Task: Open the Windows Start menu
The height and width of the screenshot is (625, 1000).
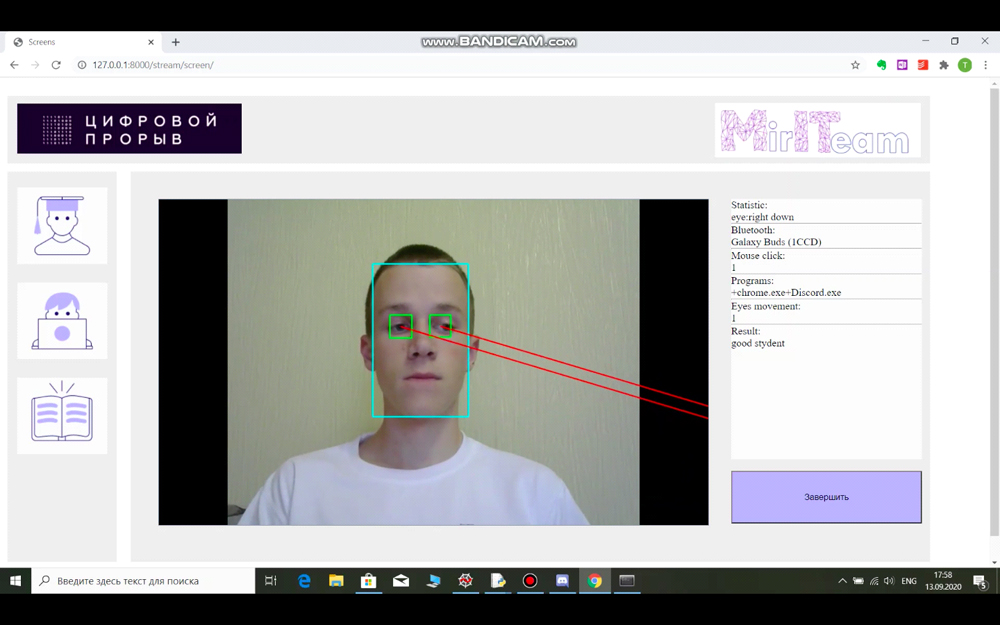Action: tap(15, 581)
